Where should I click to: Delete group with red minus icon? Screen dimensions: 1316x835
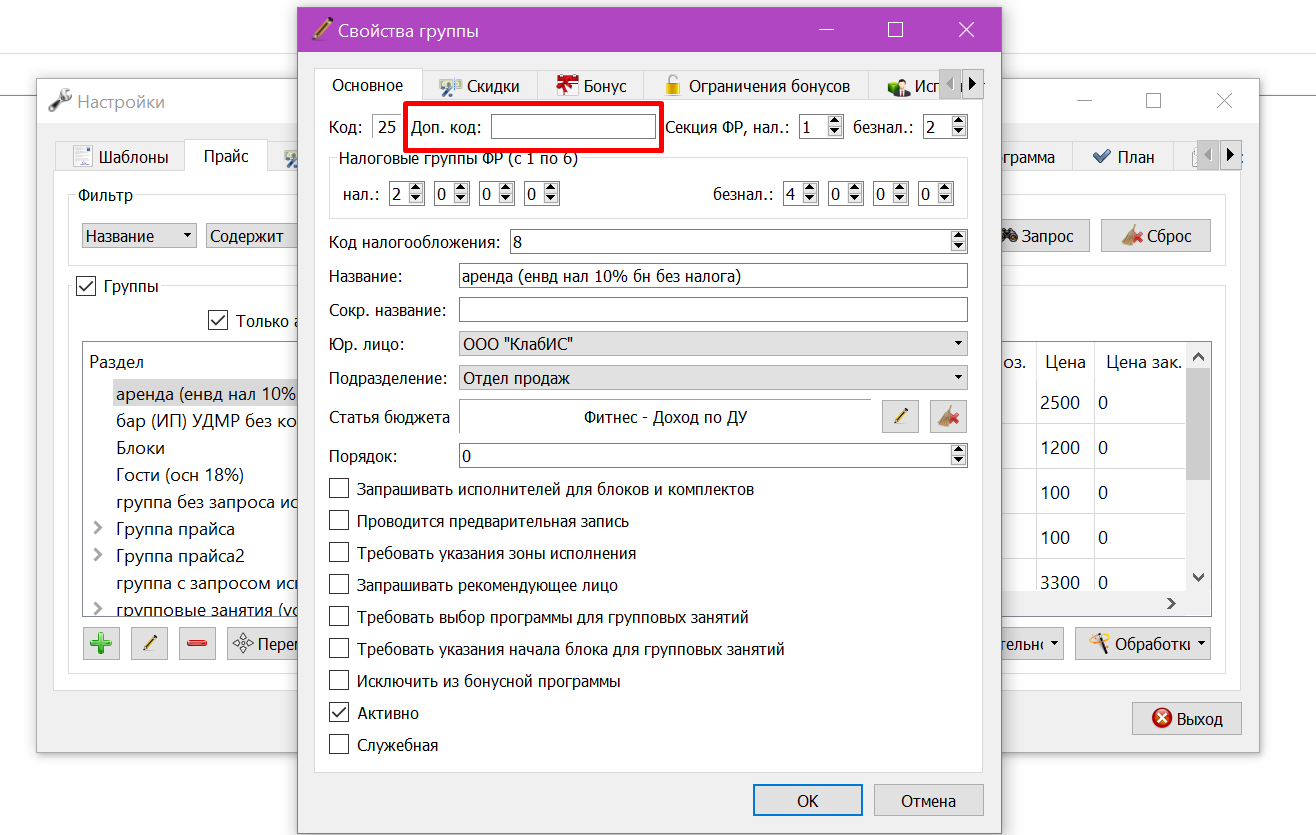[x=197, y=644]
